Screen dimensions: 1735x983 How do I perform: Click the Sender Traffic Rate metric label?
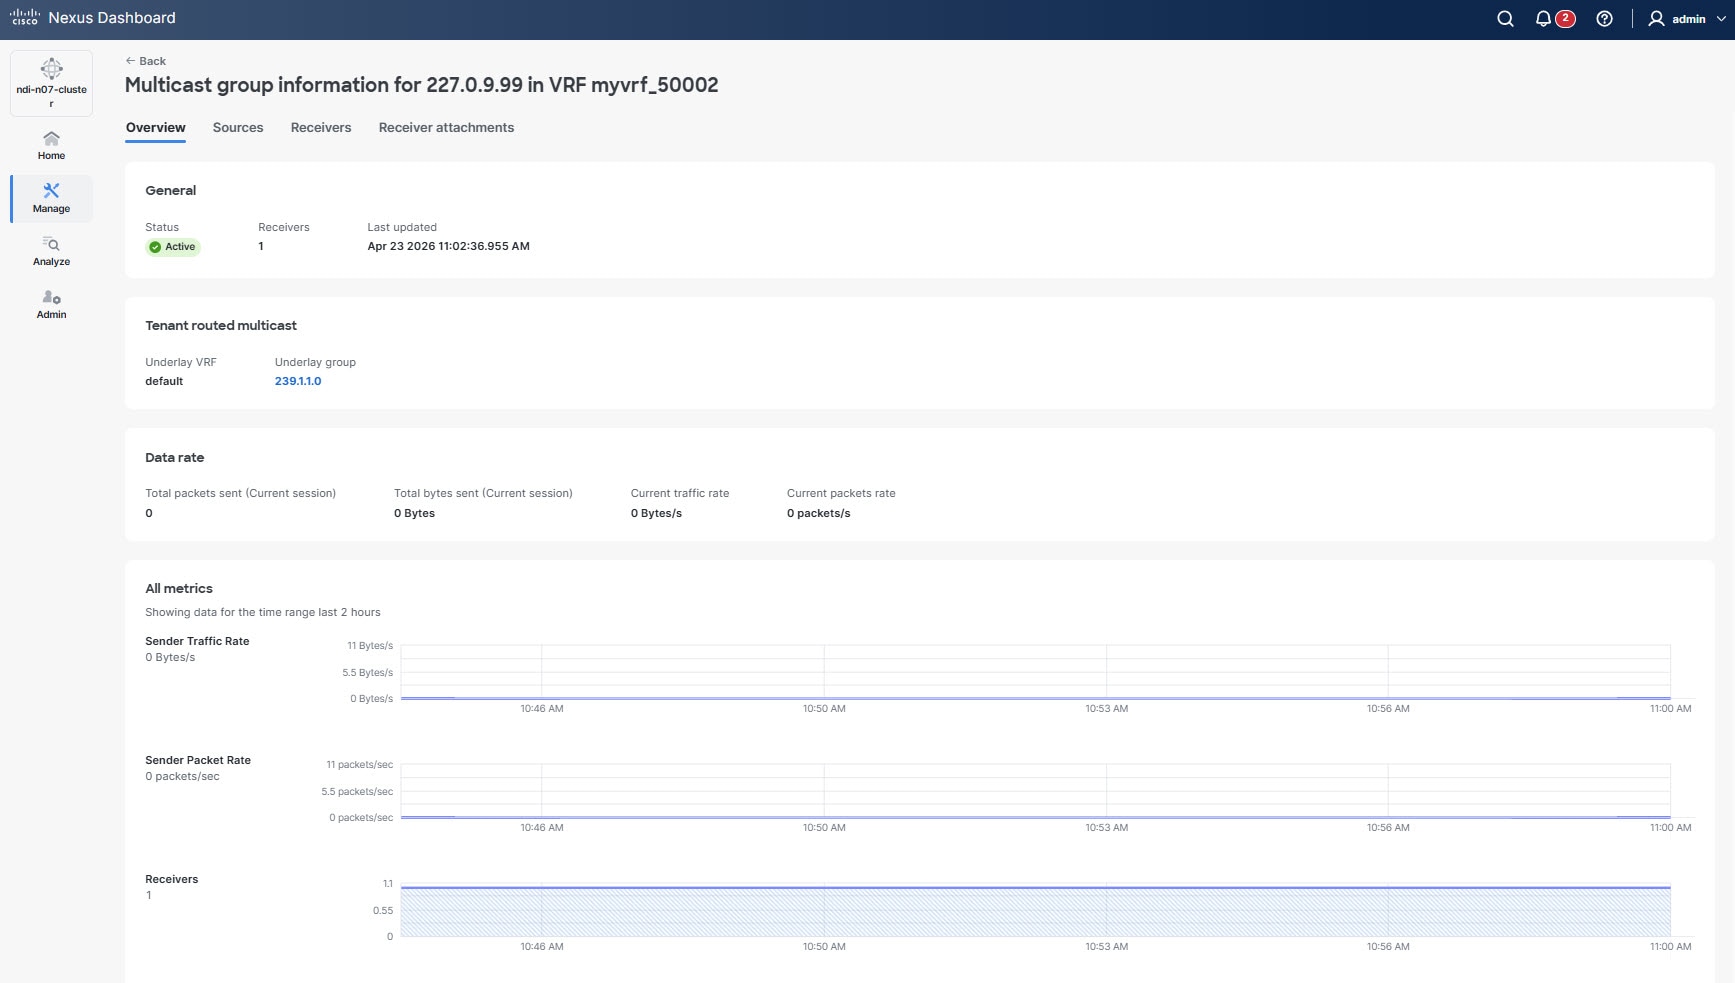197,641
